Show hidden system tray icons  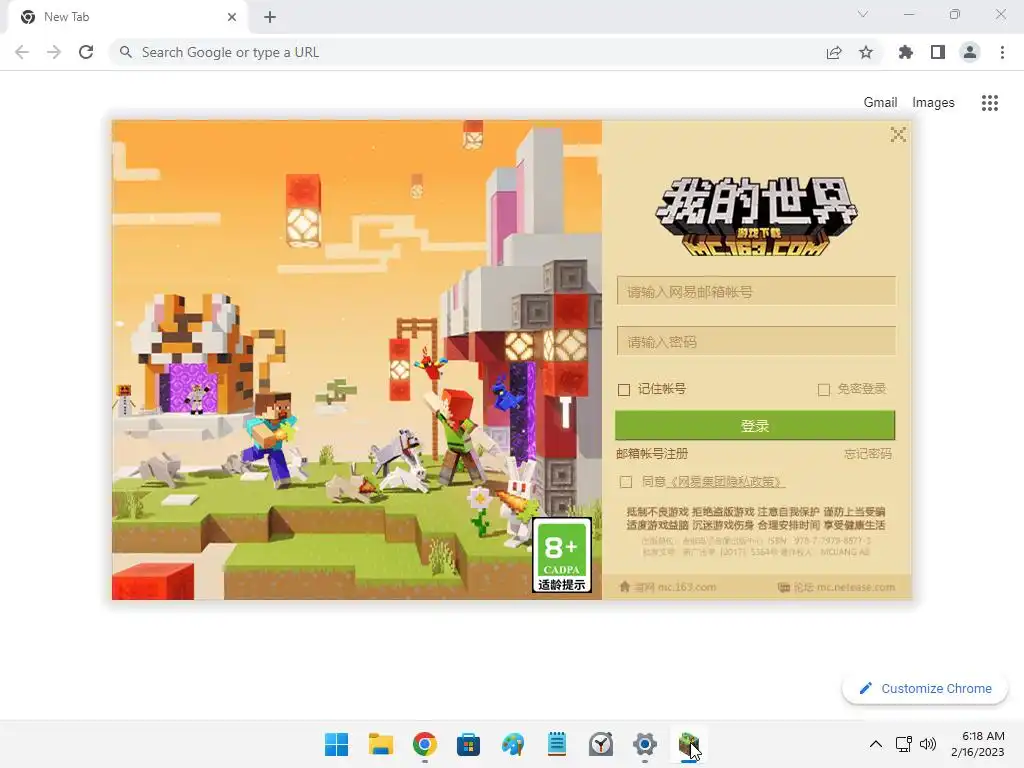click(x=876, y=744)
